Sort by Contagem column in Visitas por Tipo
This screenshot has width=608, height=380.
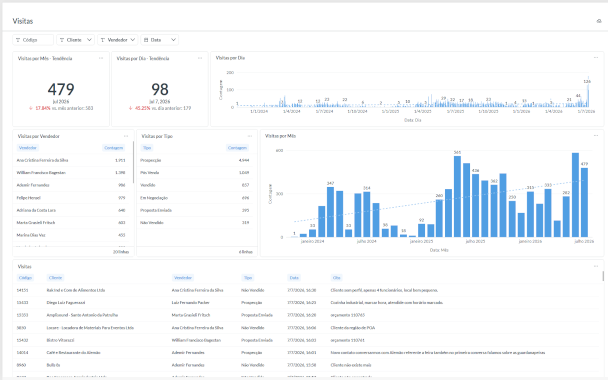[237, 148]
